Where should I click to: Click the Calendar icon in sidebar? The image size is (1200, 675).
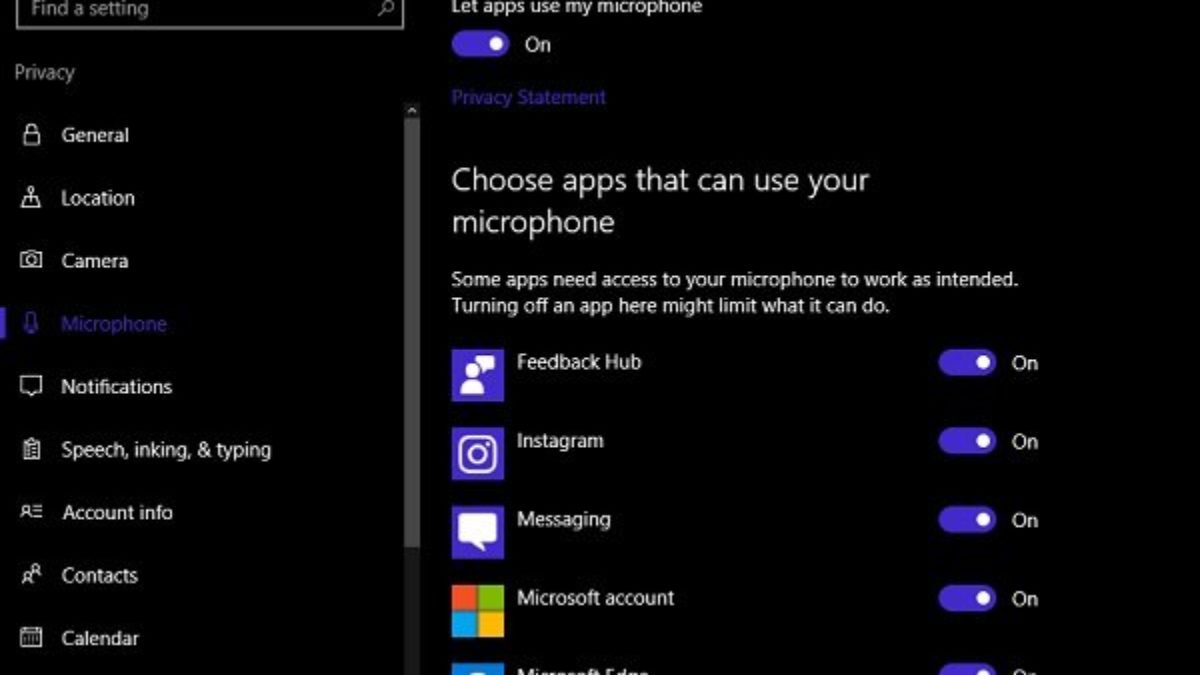tap(32, 637)
